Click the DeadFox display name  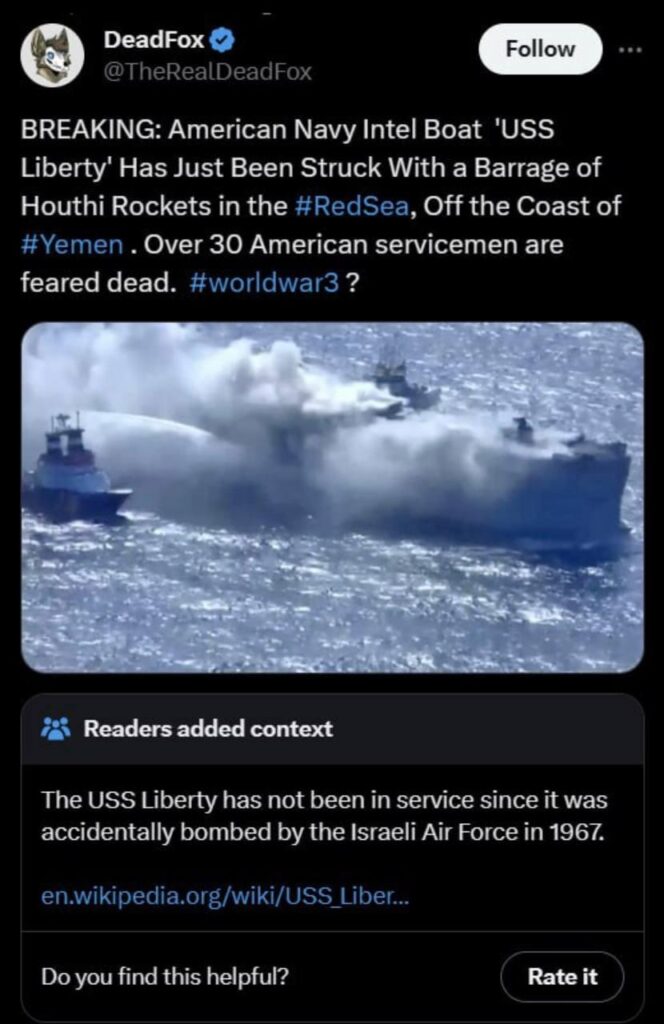(154, 40)
